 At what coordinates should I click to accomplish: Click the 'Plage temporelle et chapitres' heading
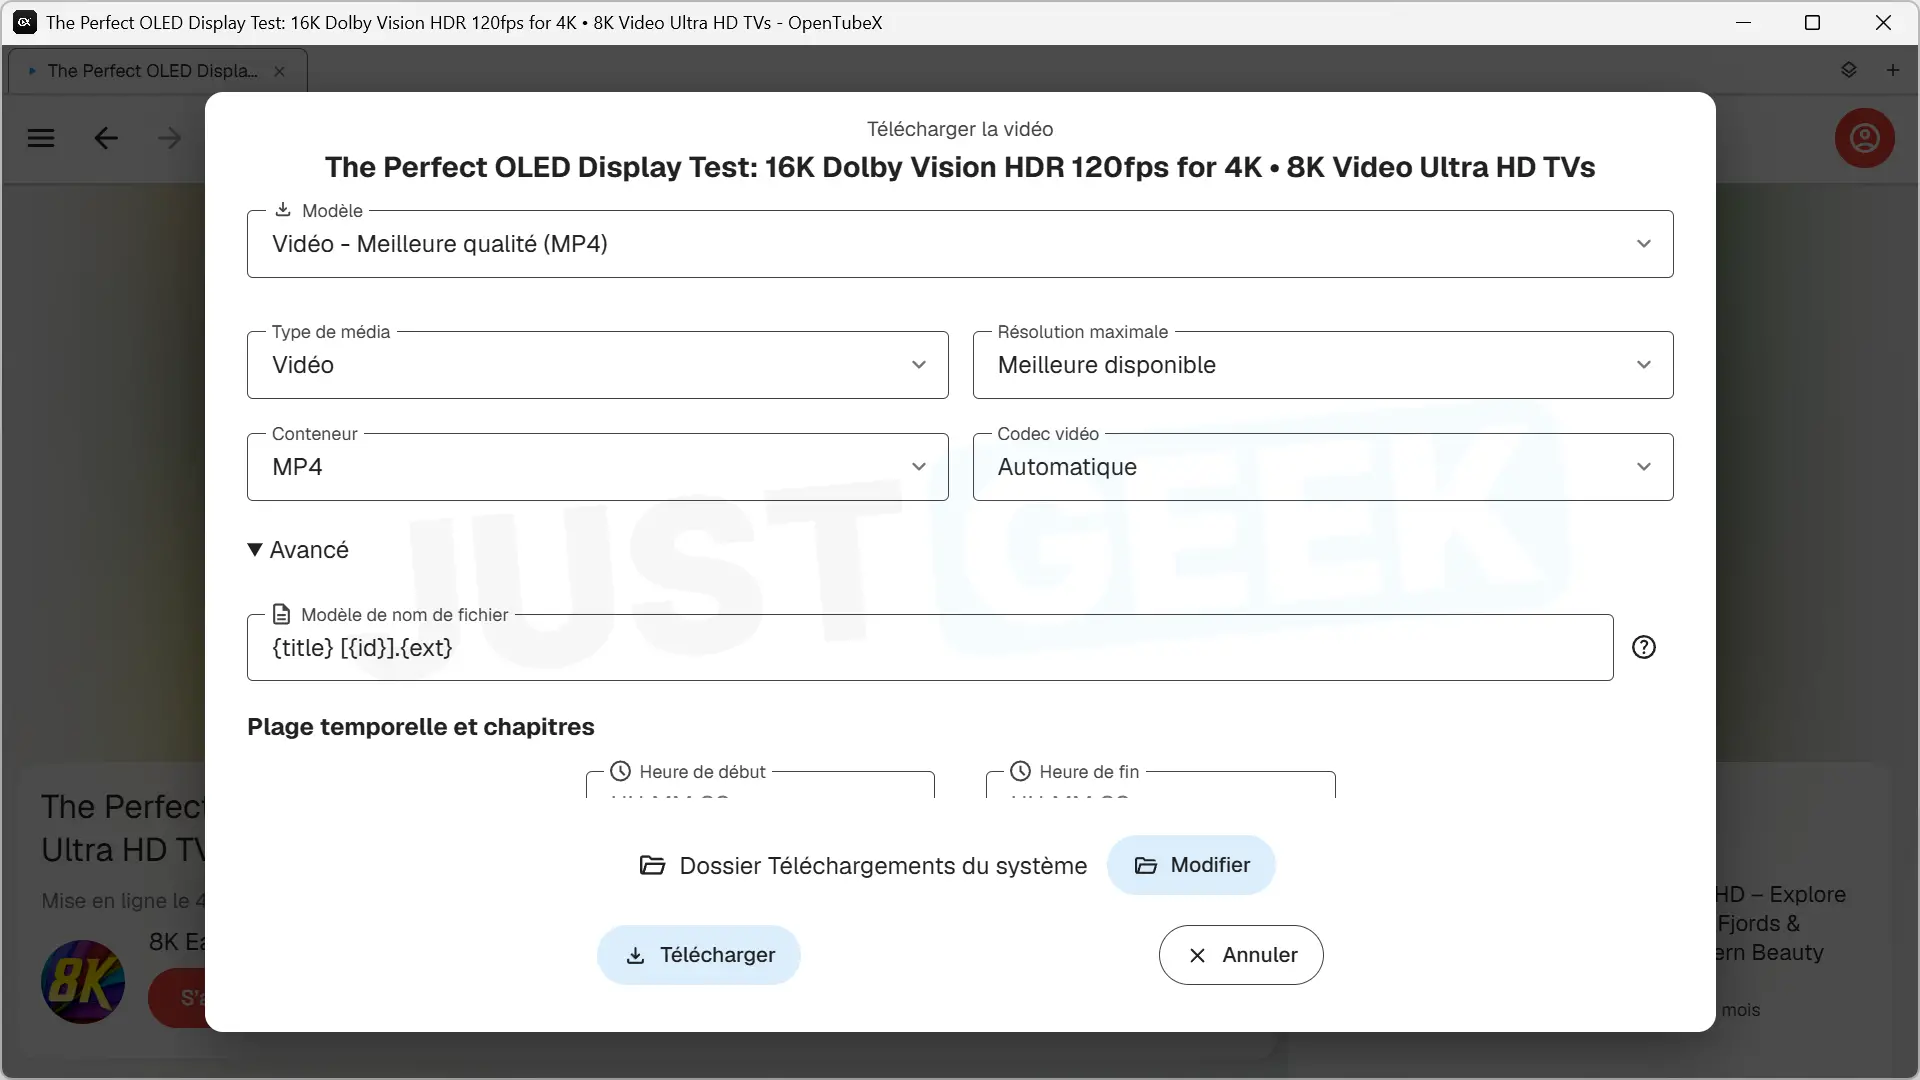[421, 727]
